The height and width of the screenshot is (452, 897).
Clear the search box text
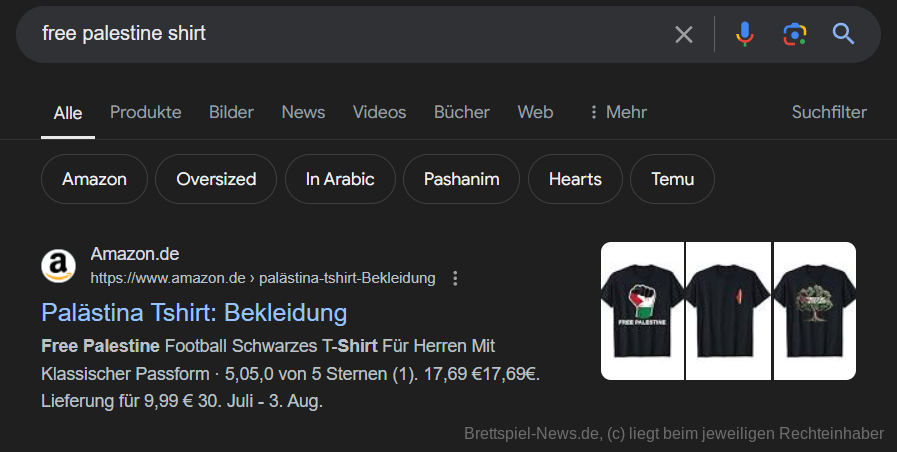point(684,35)
